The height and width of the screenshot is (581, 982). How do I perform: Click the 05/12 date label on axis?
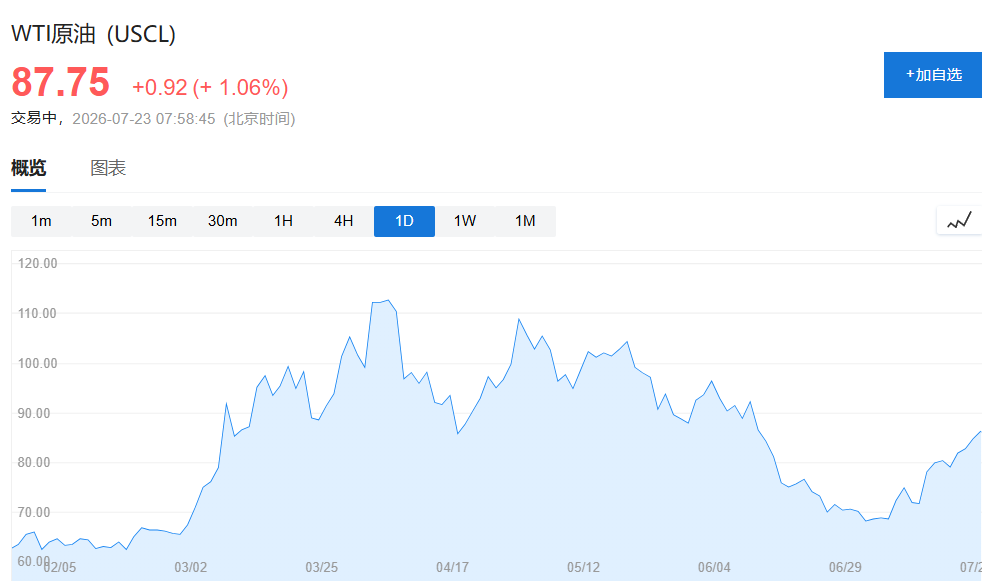click(x=583, y=567)
